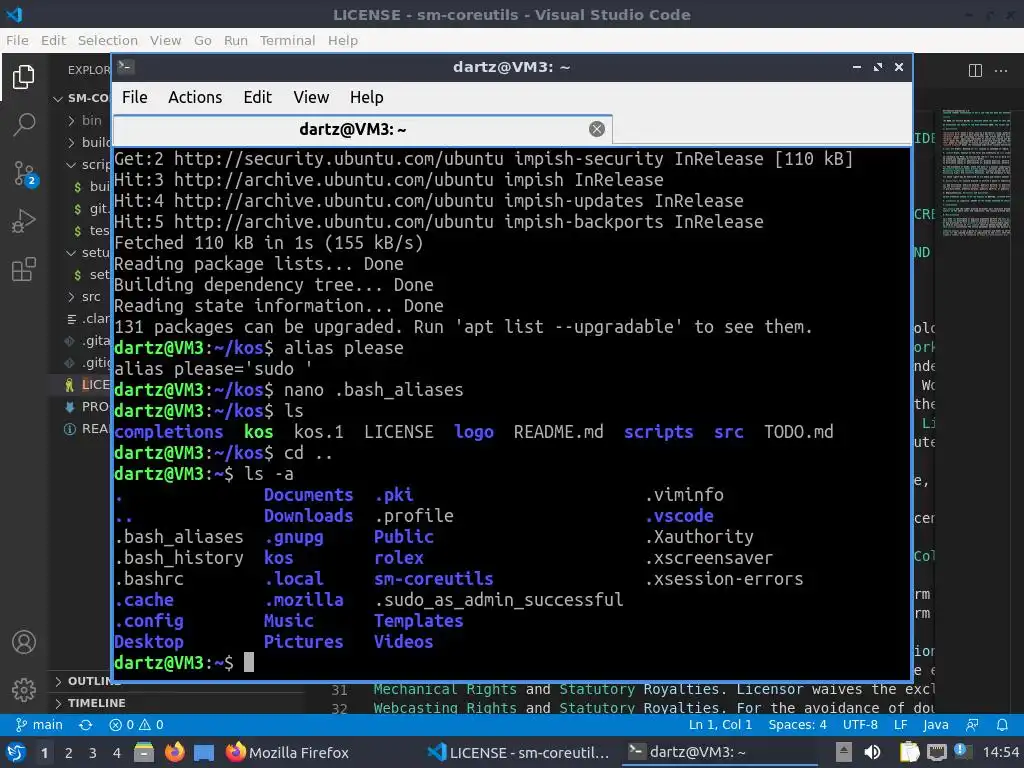Click the notification tray icon with the blue badge
The height and width of the screenshot is (768, 1024).
[x=961, y=752]
